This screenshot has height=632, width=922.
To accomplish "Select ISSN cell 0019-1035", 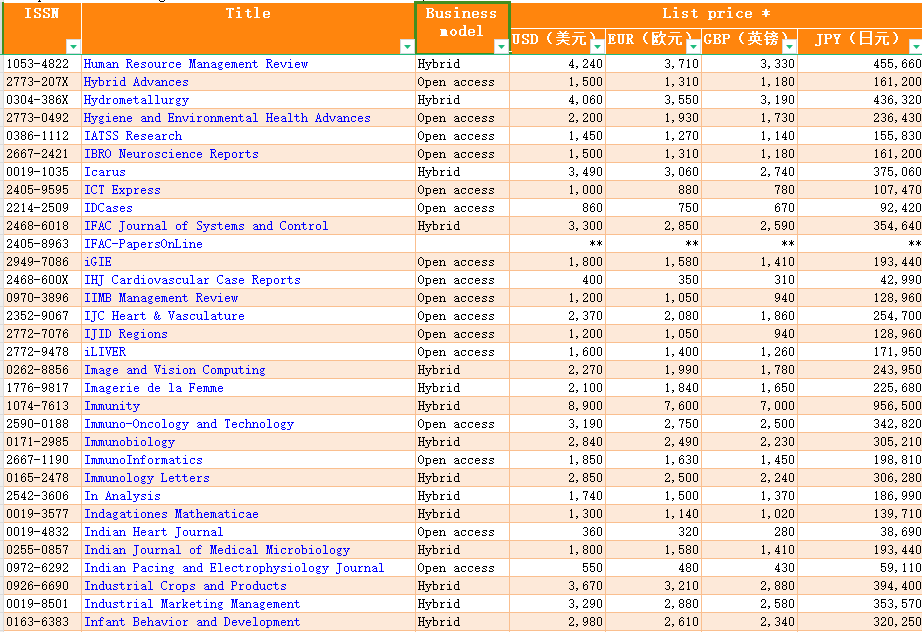I will (x=38, y=172).
